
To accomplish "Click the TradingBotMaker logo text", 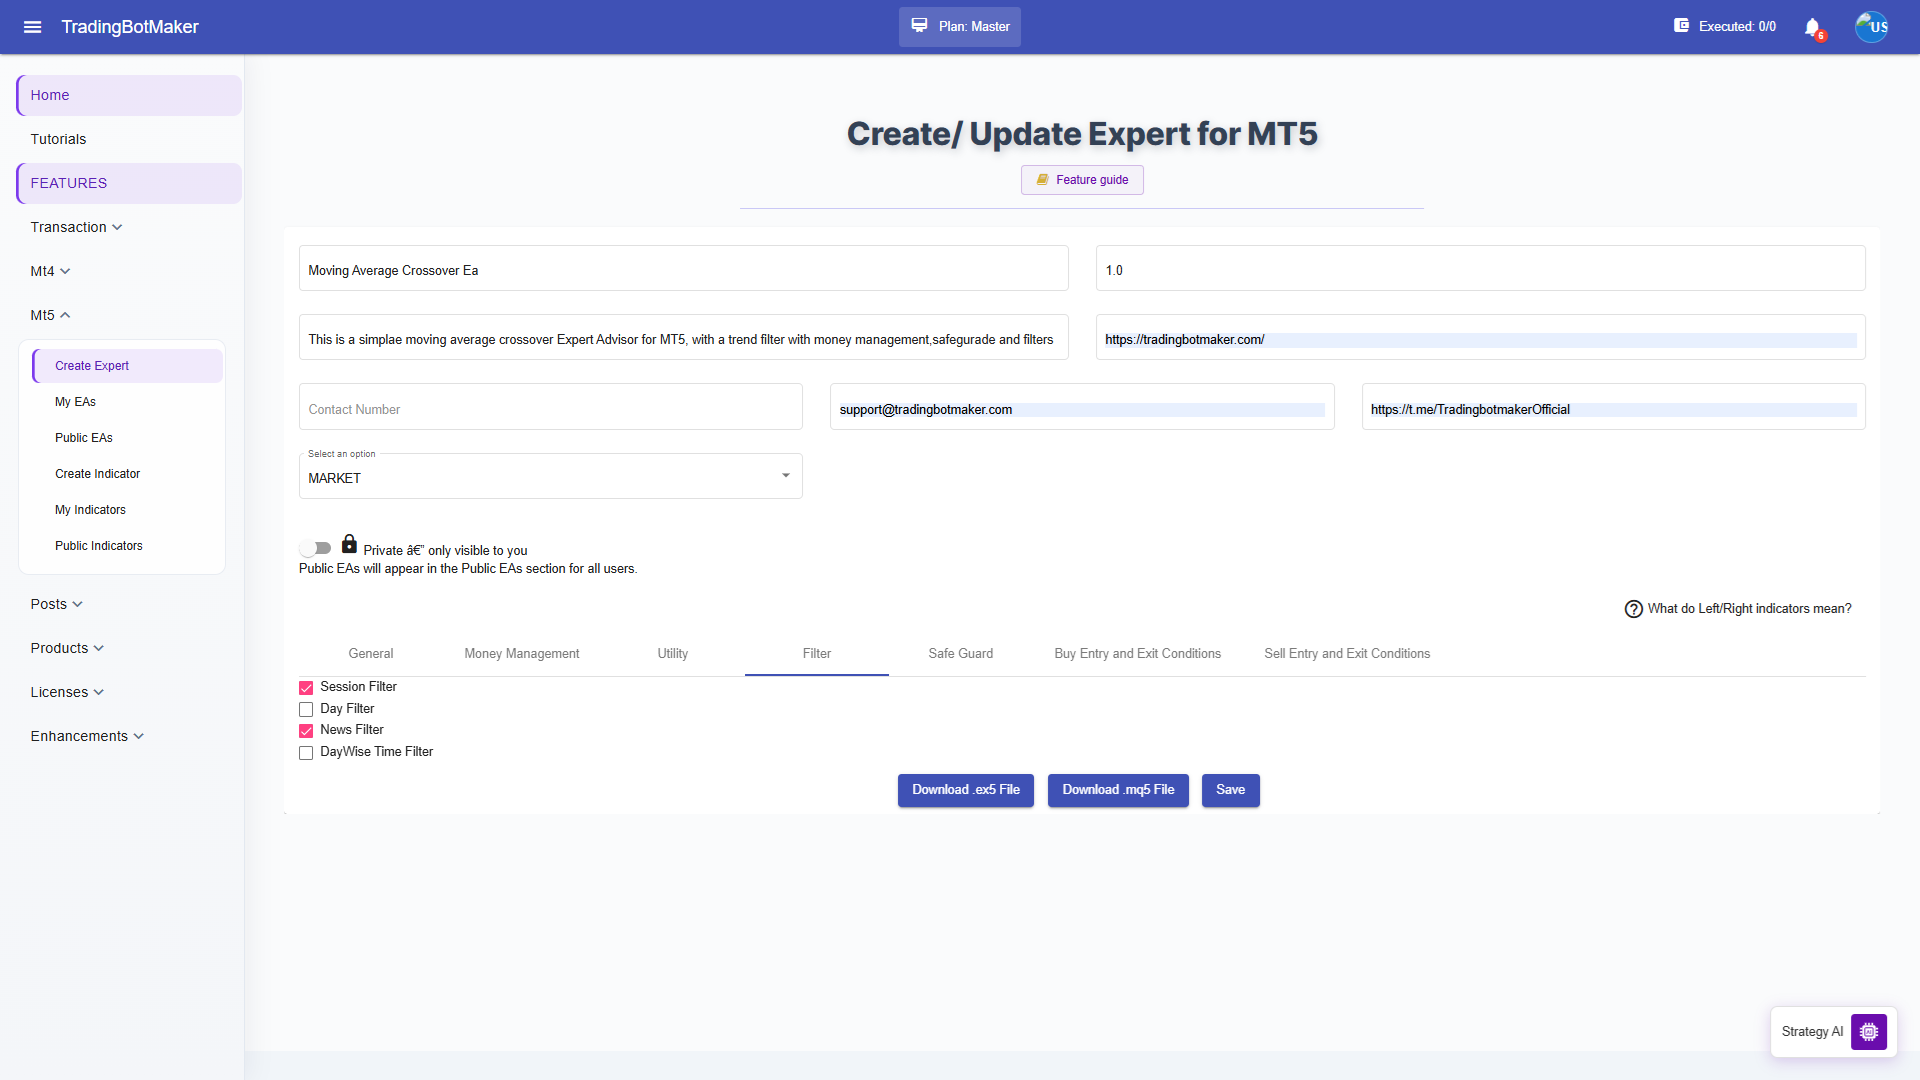I will point(130,27).
